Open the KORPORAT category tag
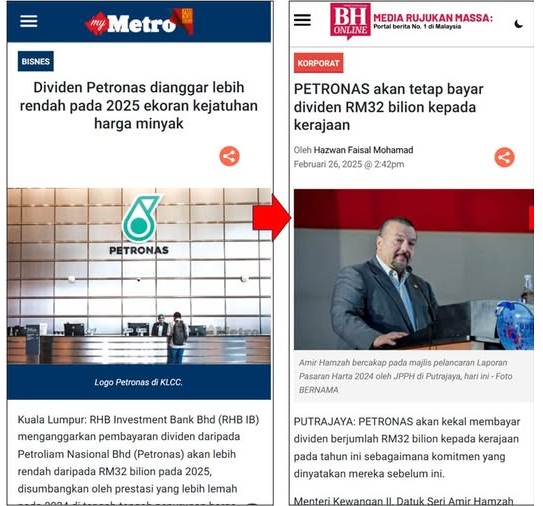Image resolution: width=543 pixels, height=506 pixels. pos(319,63)
